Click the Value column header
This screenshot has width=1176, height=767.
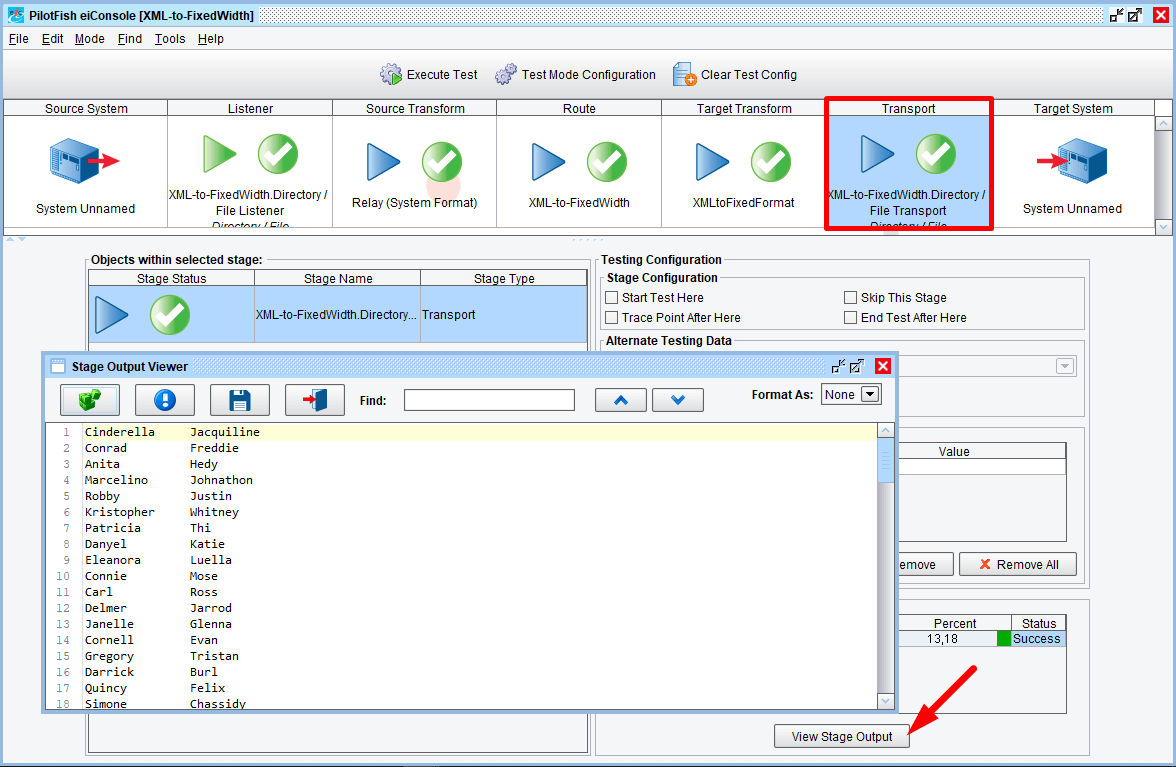pyautogui.click(x=982, y=451)
